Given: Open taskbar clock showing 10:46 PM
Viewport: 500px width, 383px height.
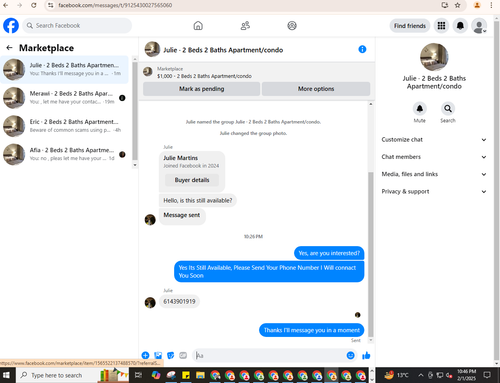Looking at the screenshot, I should (x=466, y=375).
